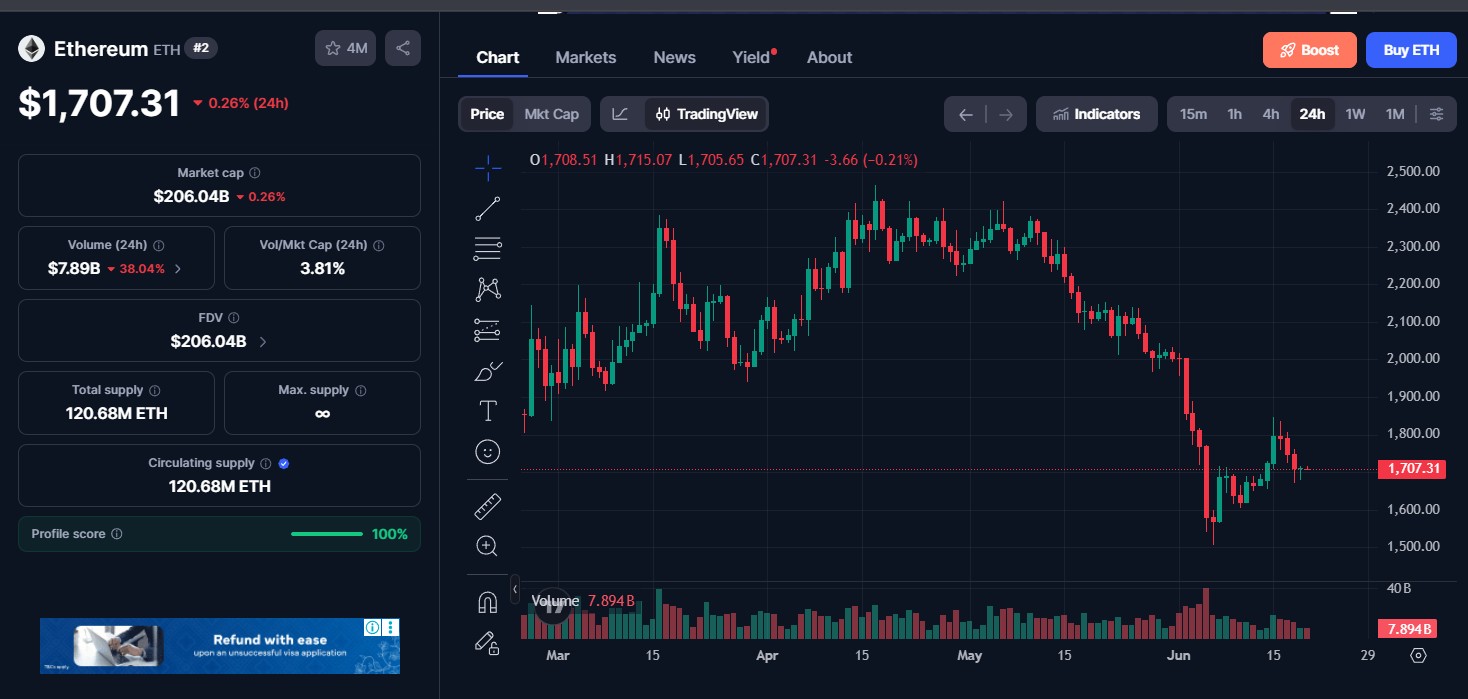Switch chart to Price
Viewport: 1468px width, 699px height.
[x=487, y=114]
